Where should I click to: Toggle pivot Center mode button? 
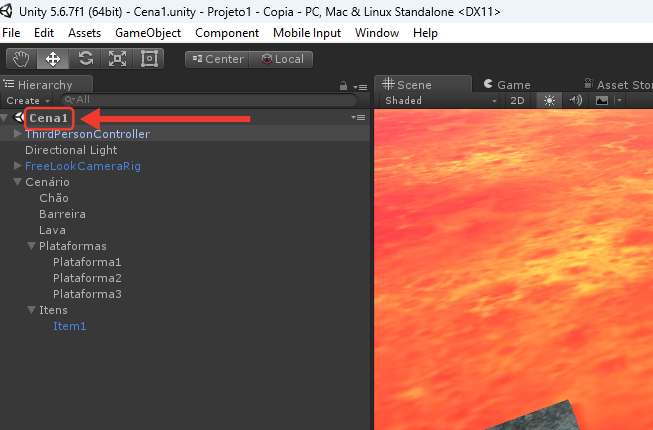coord(217,59)
